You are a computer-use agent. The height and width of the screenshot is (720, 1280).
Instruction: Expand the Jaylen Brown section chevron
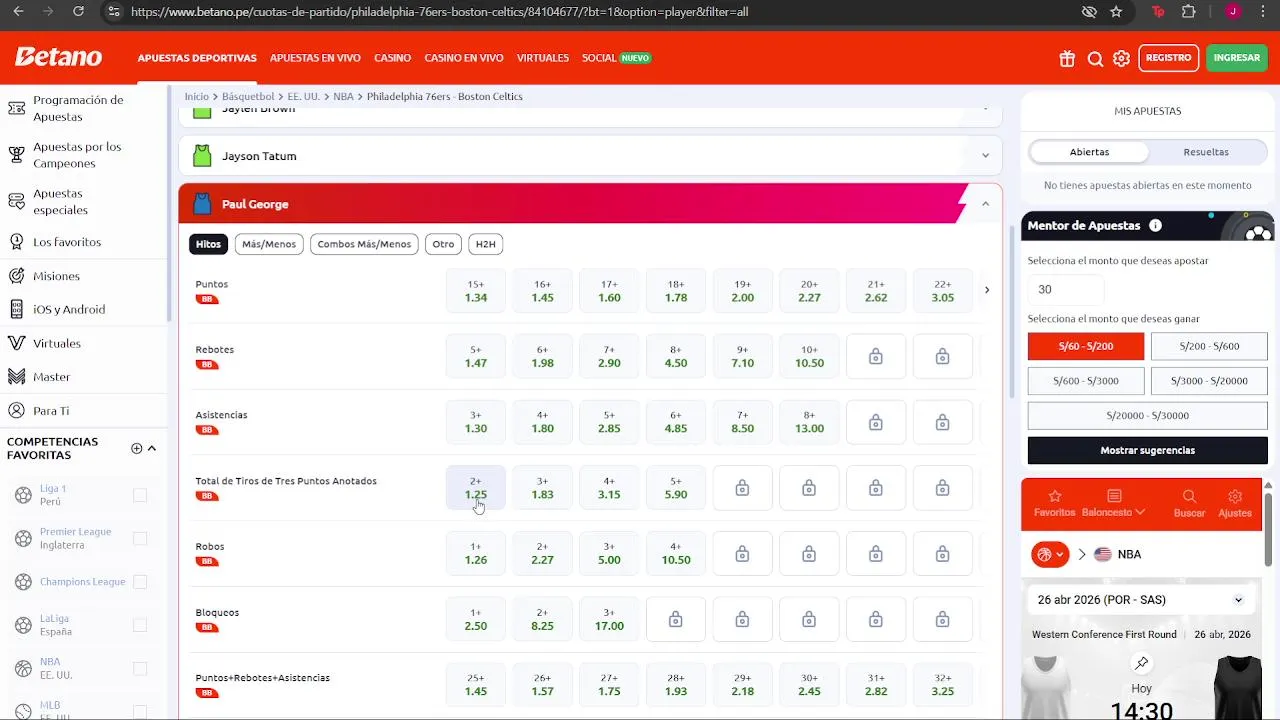(985, 107)
